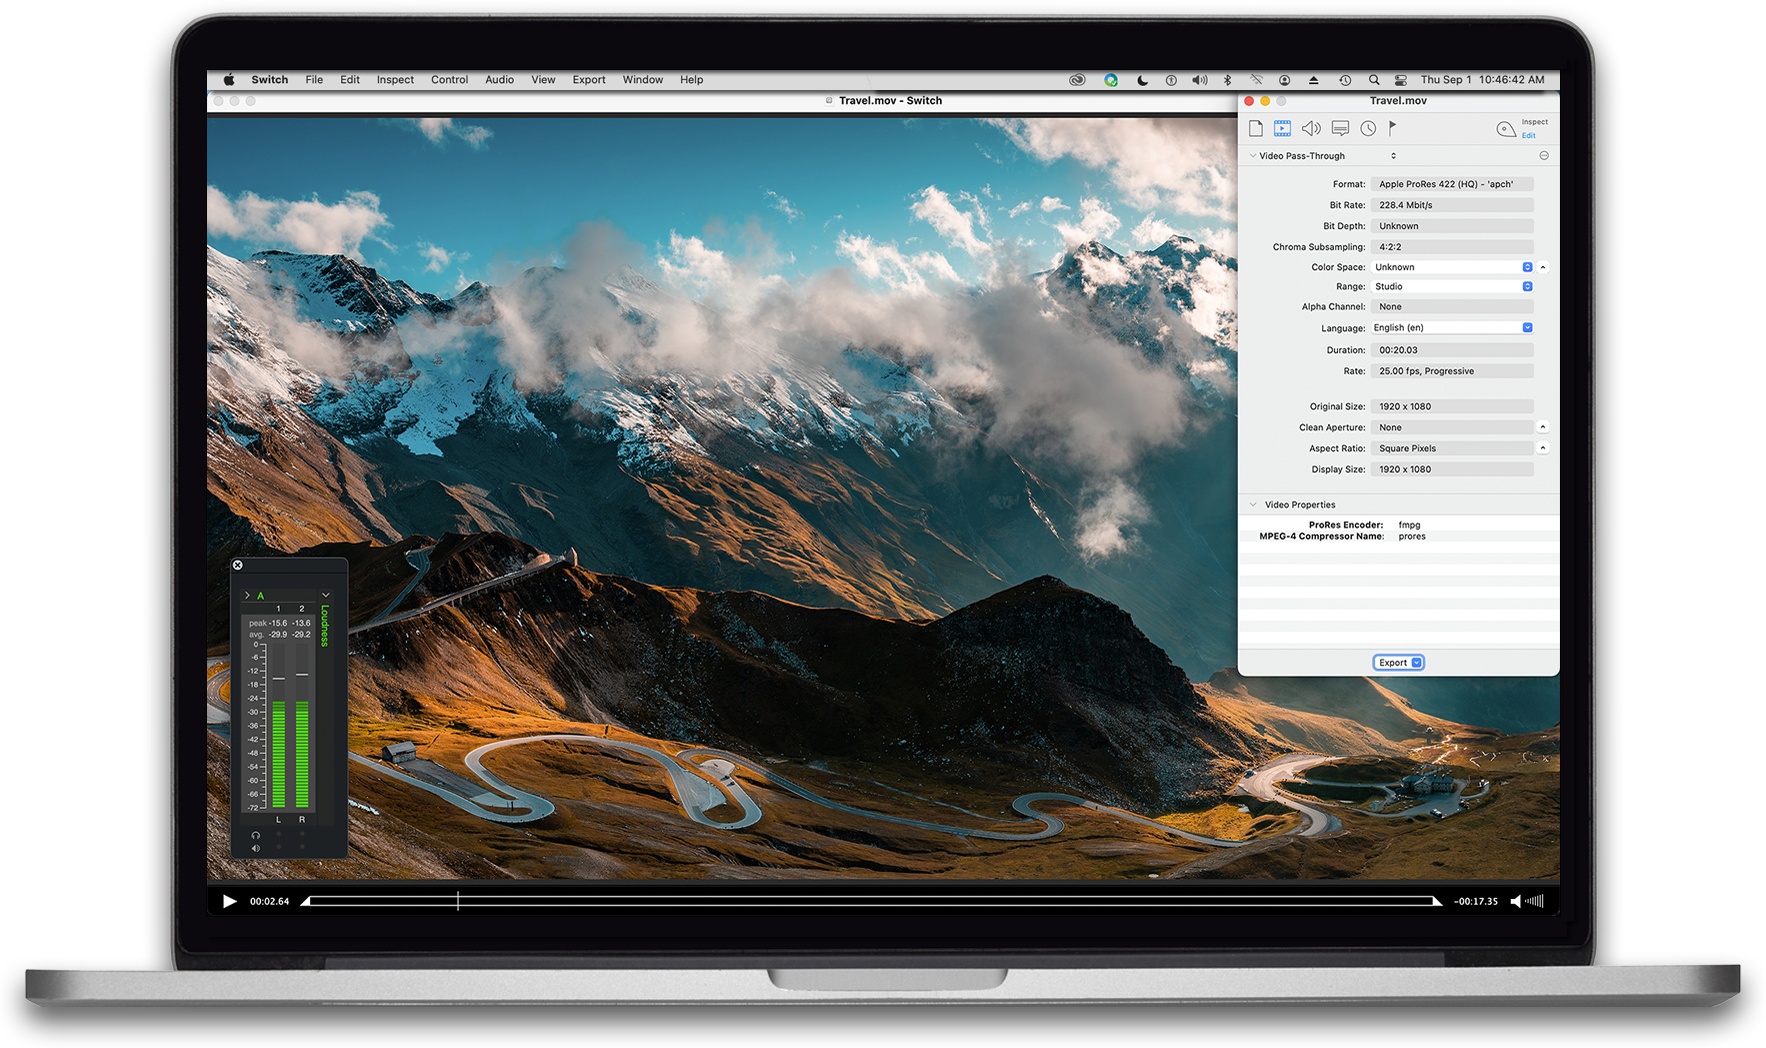Open Control Center

coord(1401,80)
